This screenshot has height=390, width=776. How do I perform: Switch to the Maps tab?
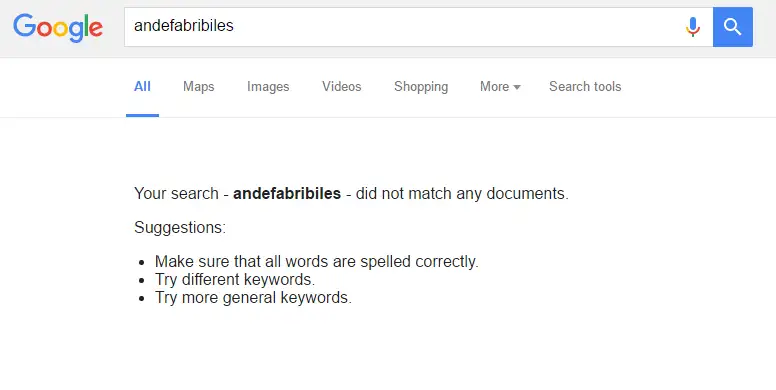[198, 87]
